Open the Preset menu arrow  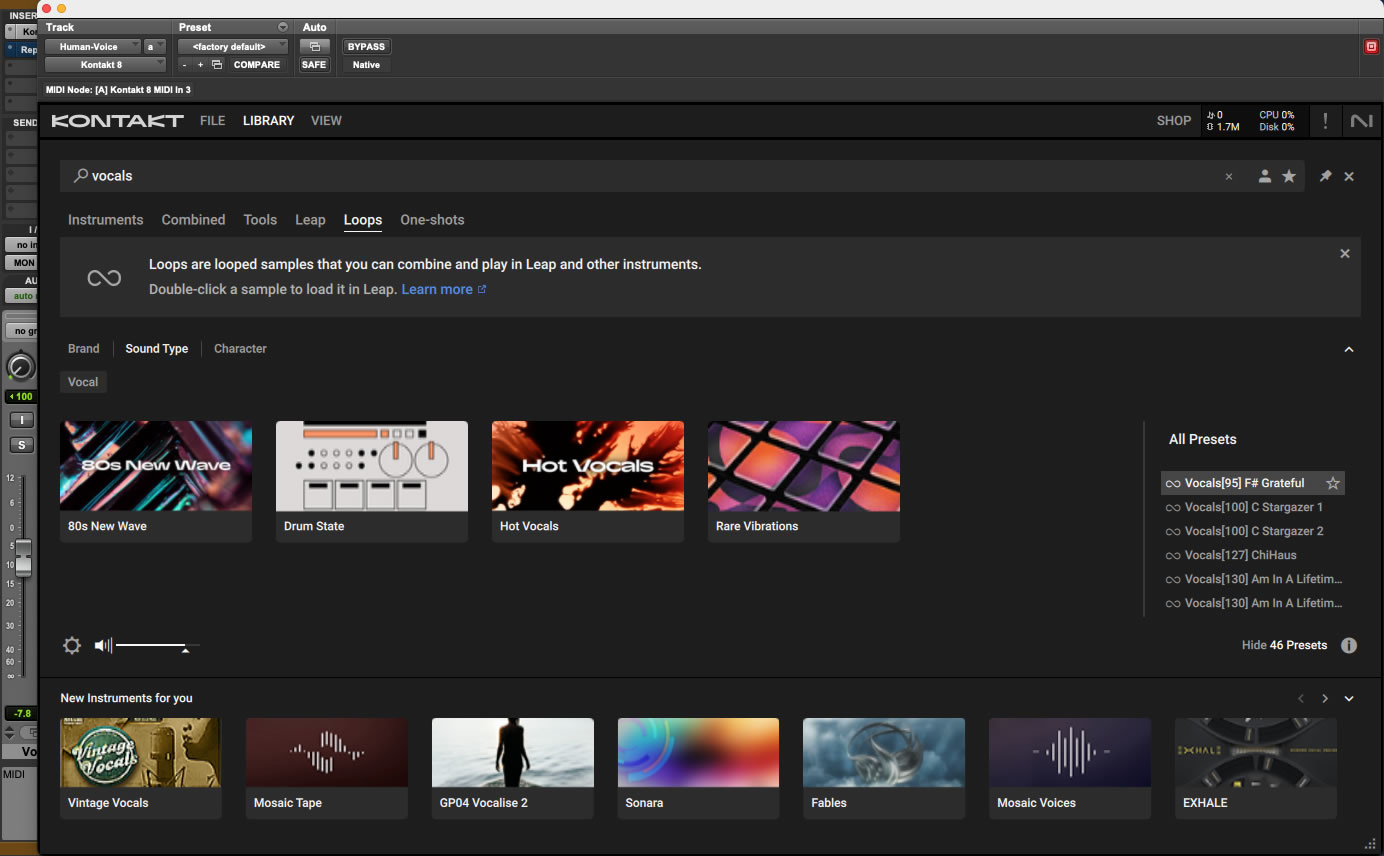283,27
